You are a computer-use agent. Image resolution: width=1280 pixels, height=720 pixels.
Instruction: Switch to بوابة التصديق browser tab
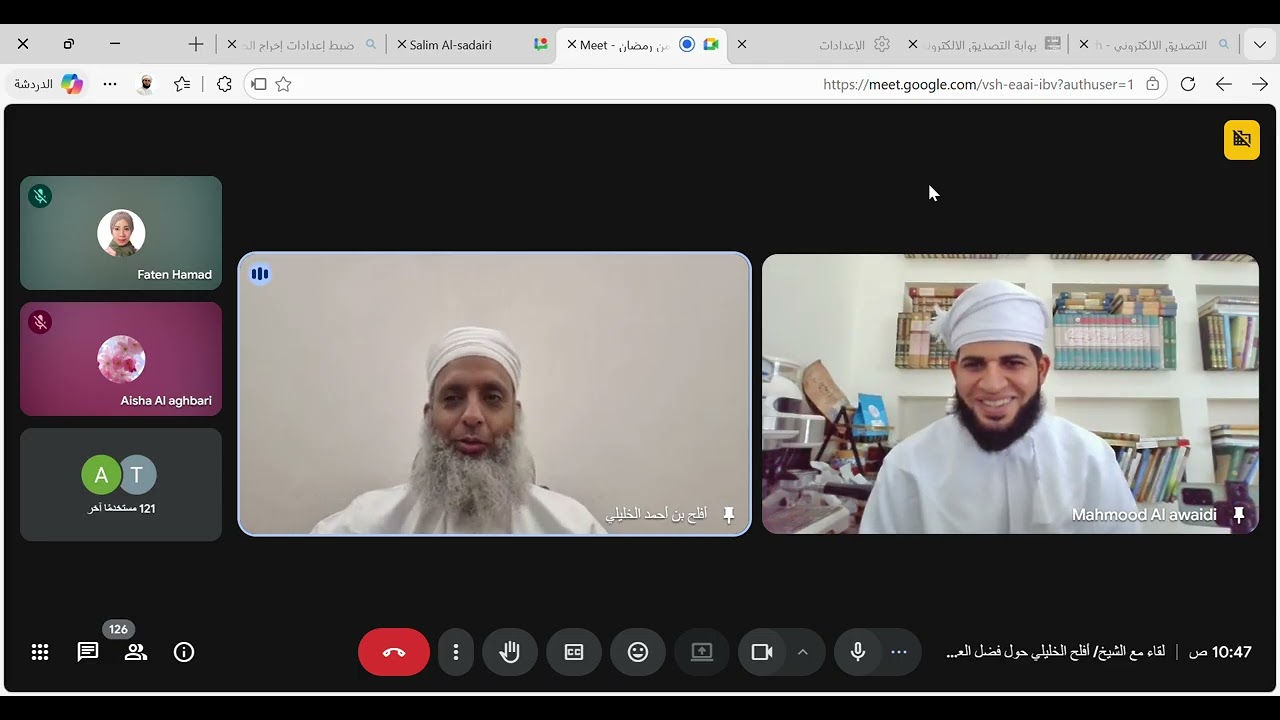tap(985, 45)
